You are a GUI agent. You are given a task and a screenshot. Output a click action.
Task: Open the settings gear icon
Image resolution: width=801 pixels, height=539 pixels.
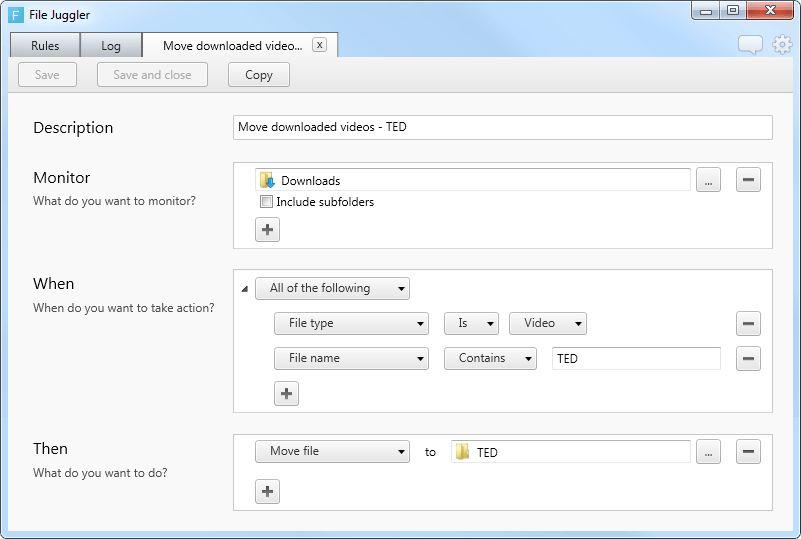782,45
